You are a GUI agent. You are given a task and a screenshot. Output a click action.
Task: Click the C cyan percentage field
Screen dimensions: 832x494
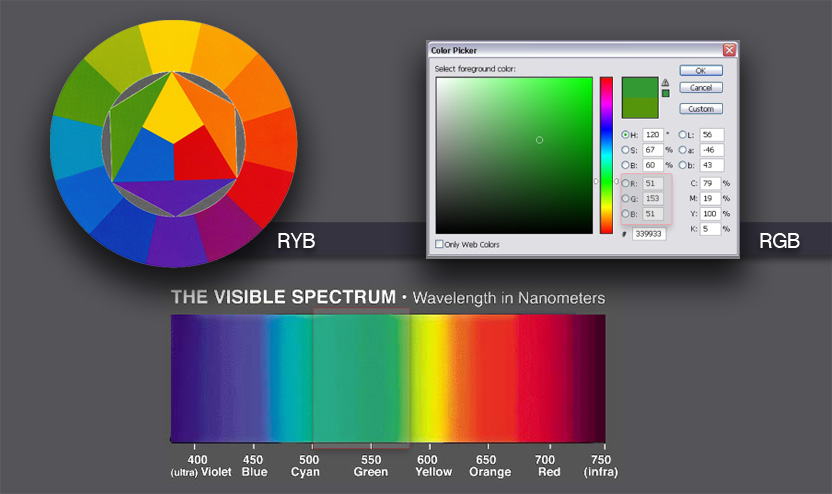pyautogui.click(x=710, y=184)
